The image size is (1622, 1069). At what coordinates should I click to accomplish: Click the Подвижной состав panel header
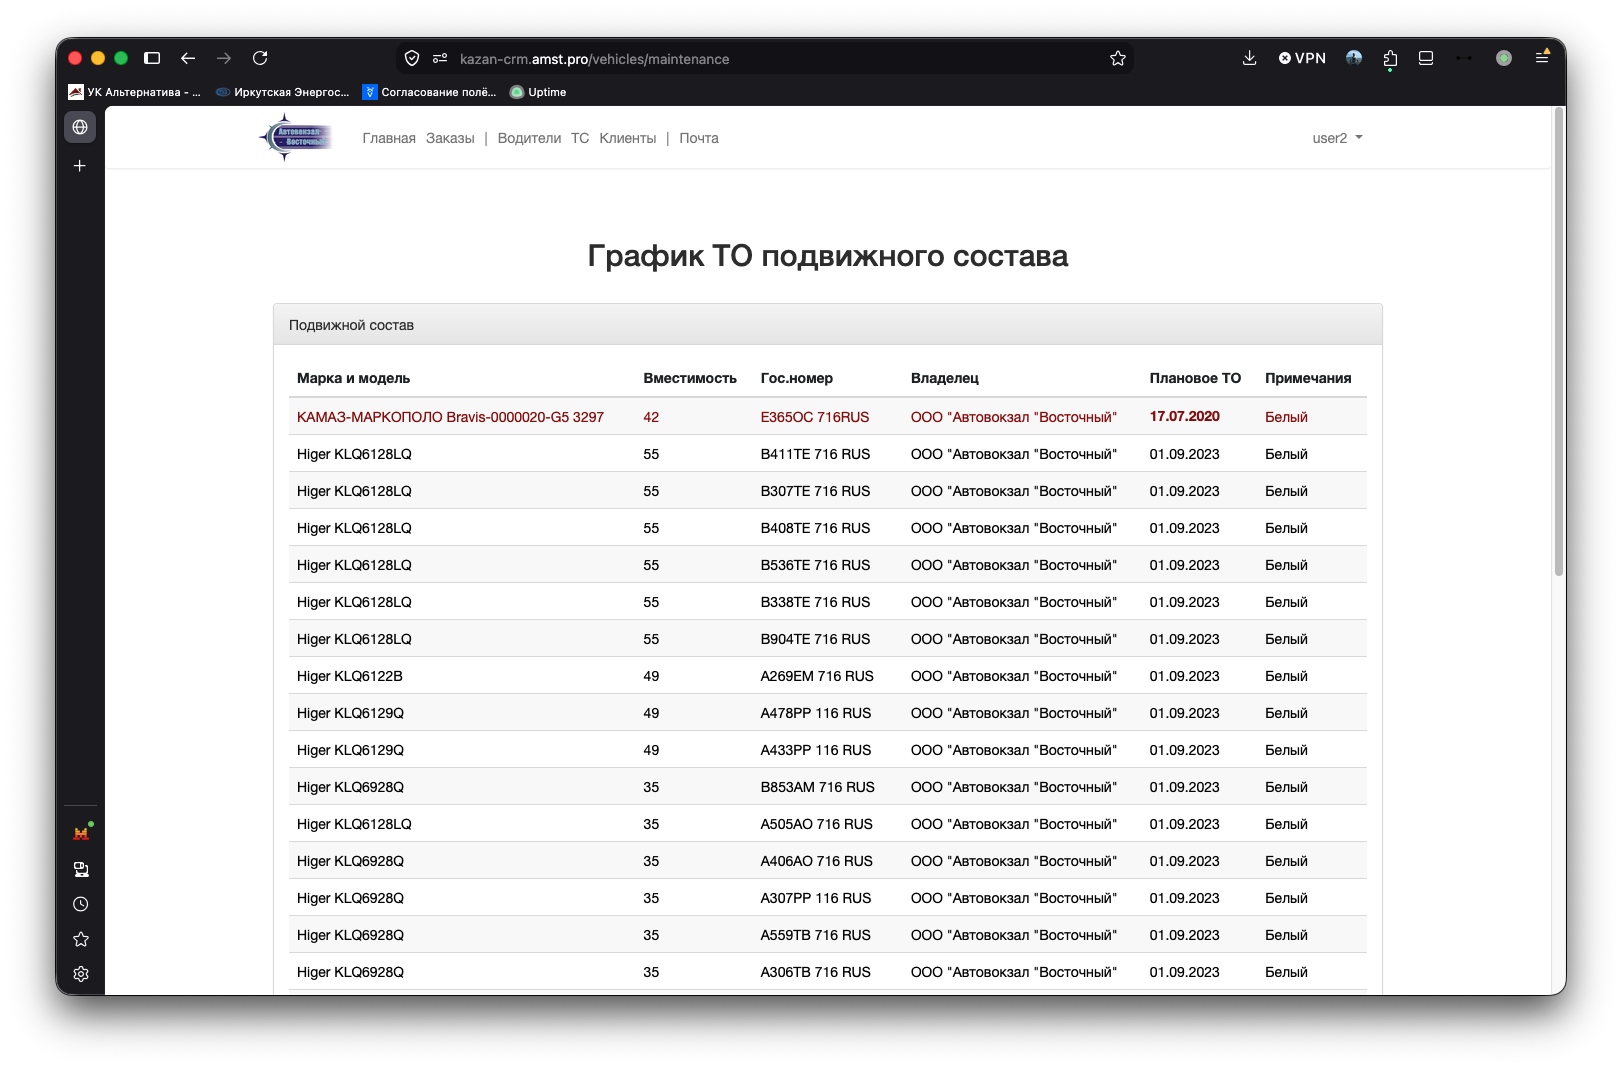(828, 325)
